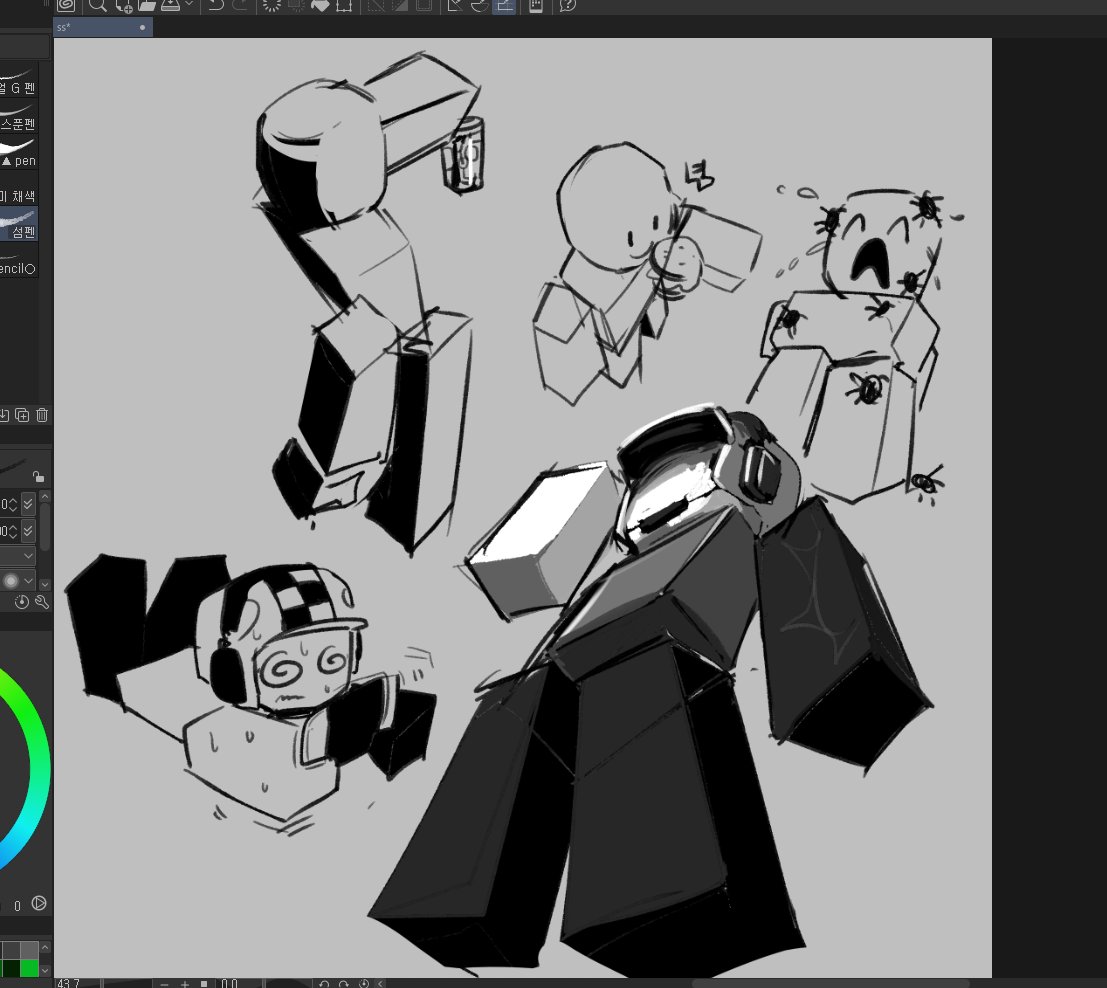
Task: Click the Invert selection icon
Action: click(x=400, y=5)
